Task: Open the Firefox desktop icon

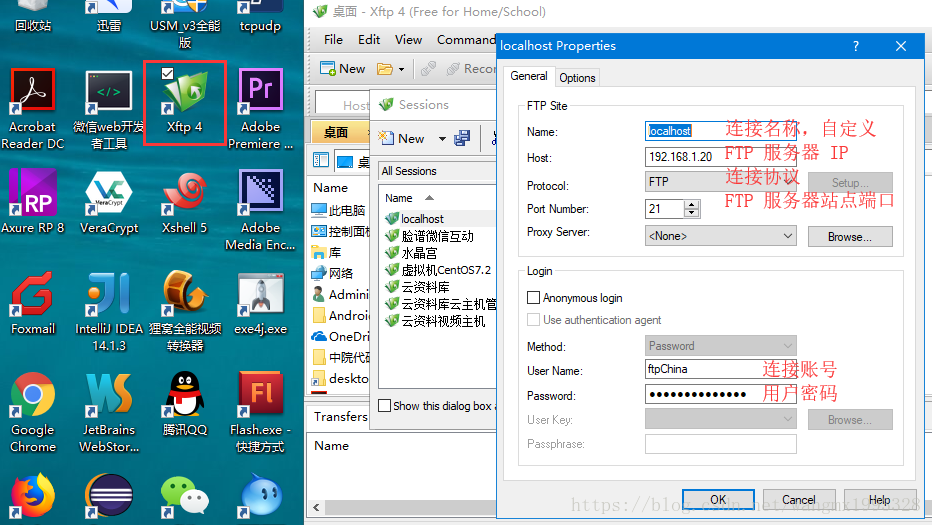Action: tap(33, 495)
